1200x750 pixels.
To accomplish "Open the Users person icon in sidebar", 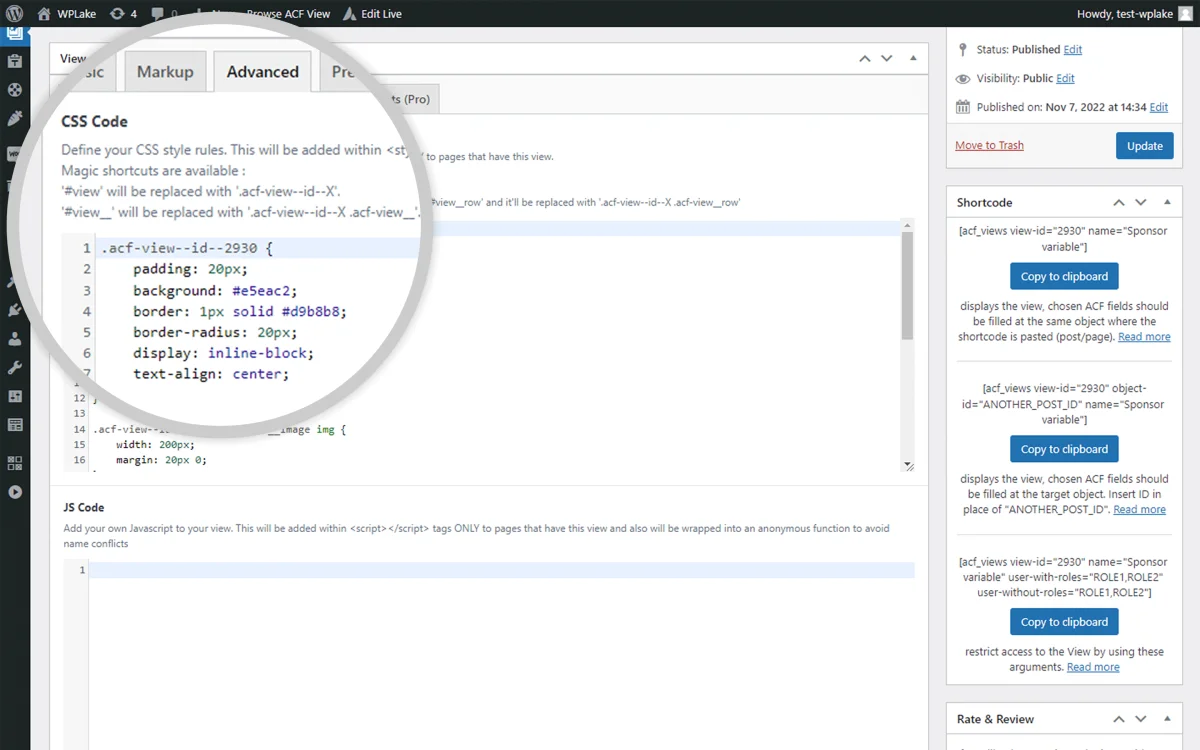I will (15, 339).
